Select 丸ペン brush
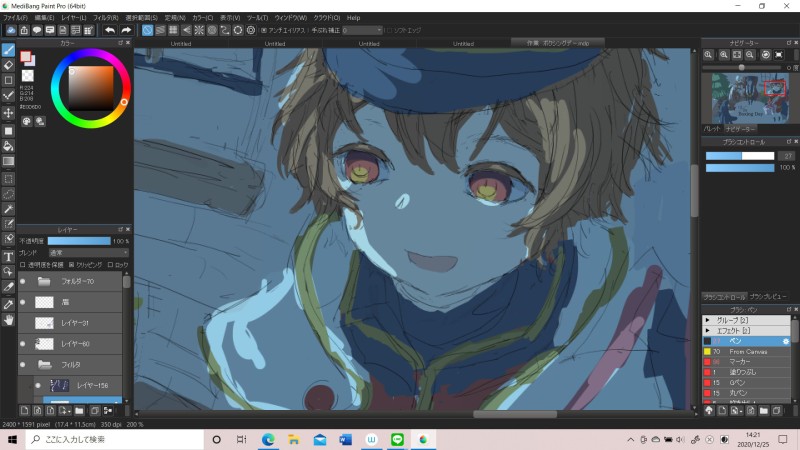Viewport: 800px width, 450px height. 747,393
